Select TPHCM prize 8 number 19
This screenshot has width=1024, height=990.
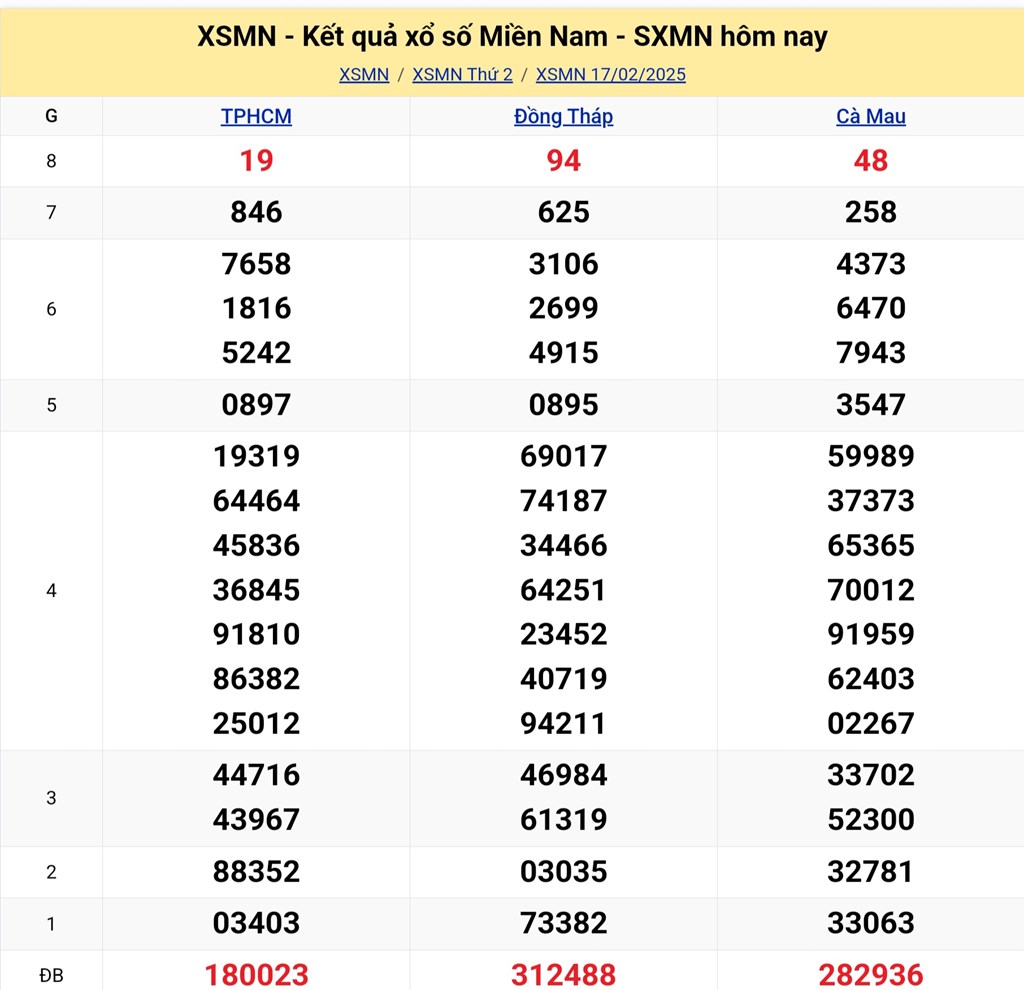256,161
